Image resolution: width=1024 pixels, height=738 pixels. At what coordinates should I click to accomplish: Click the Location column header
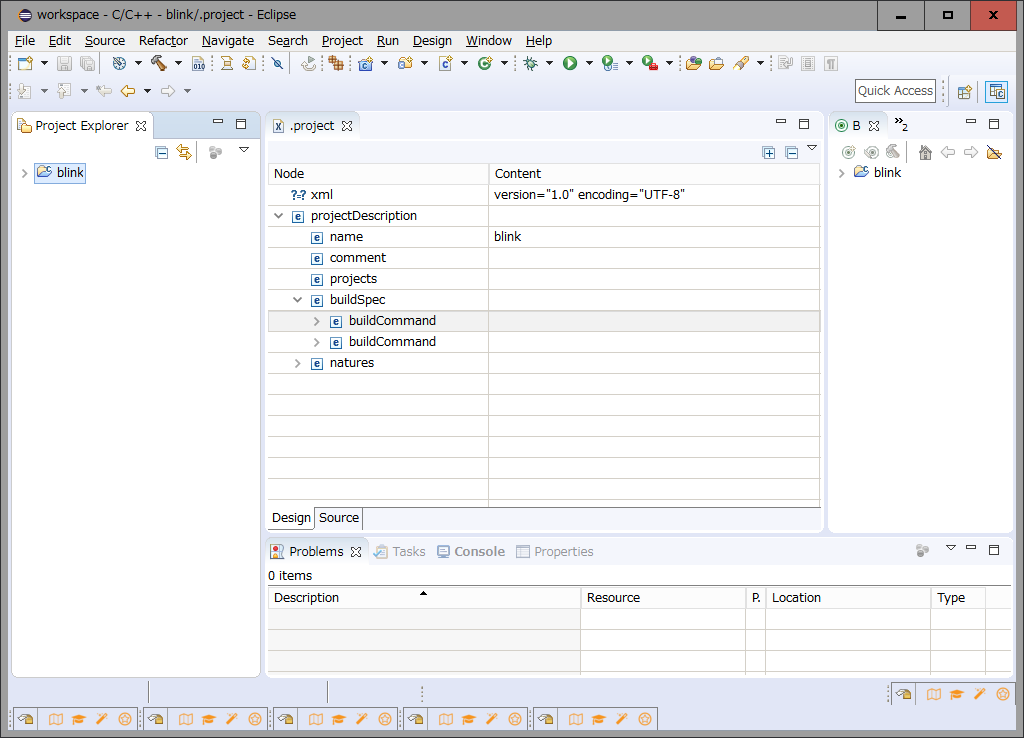[848, 598]
